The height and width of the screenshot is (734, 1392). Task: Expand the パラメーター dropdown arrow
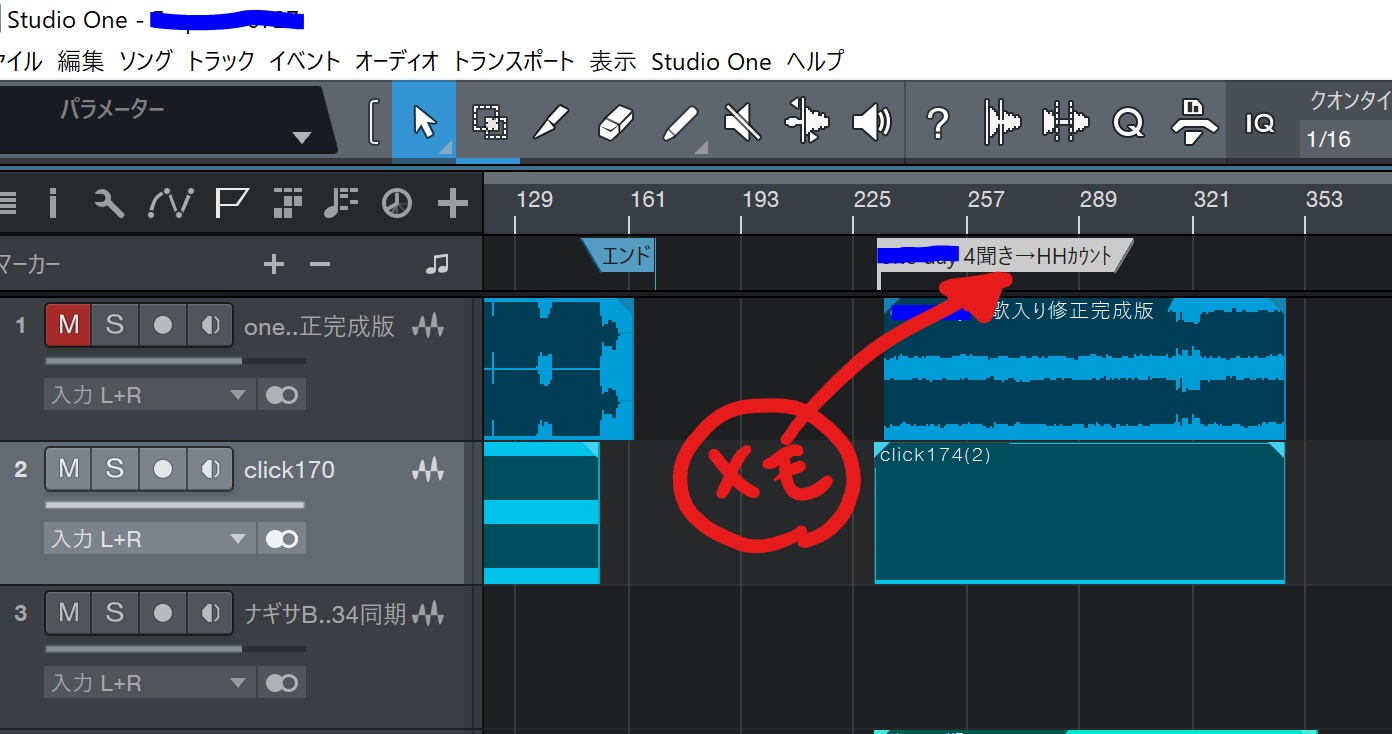pos(302,137)
